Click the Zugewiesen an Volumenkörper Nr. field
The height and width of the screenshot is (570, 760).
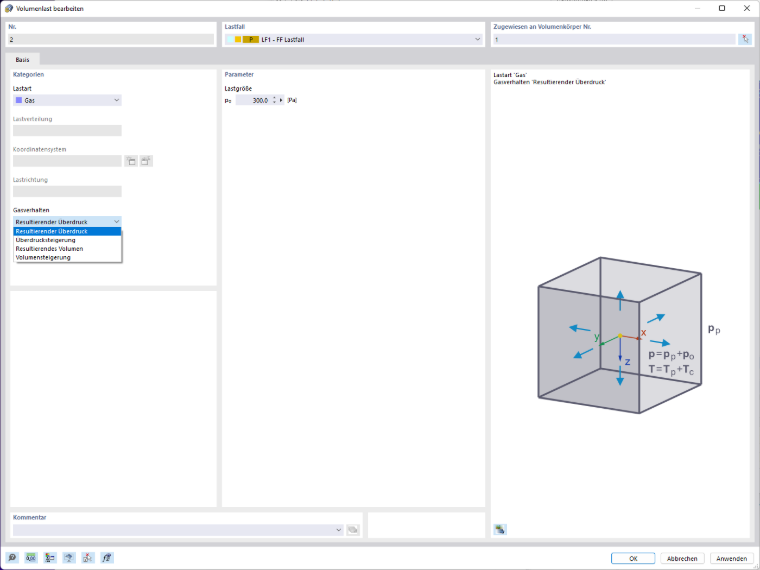pos(614,39)
